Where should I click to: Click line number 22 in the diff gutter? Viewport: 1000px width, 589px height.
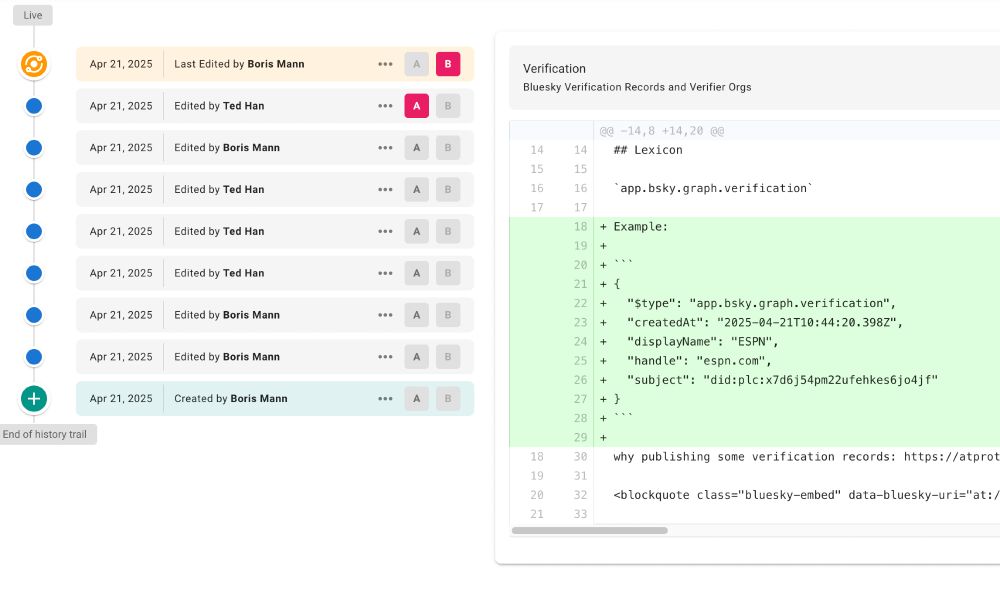coord(580,303)
